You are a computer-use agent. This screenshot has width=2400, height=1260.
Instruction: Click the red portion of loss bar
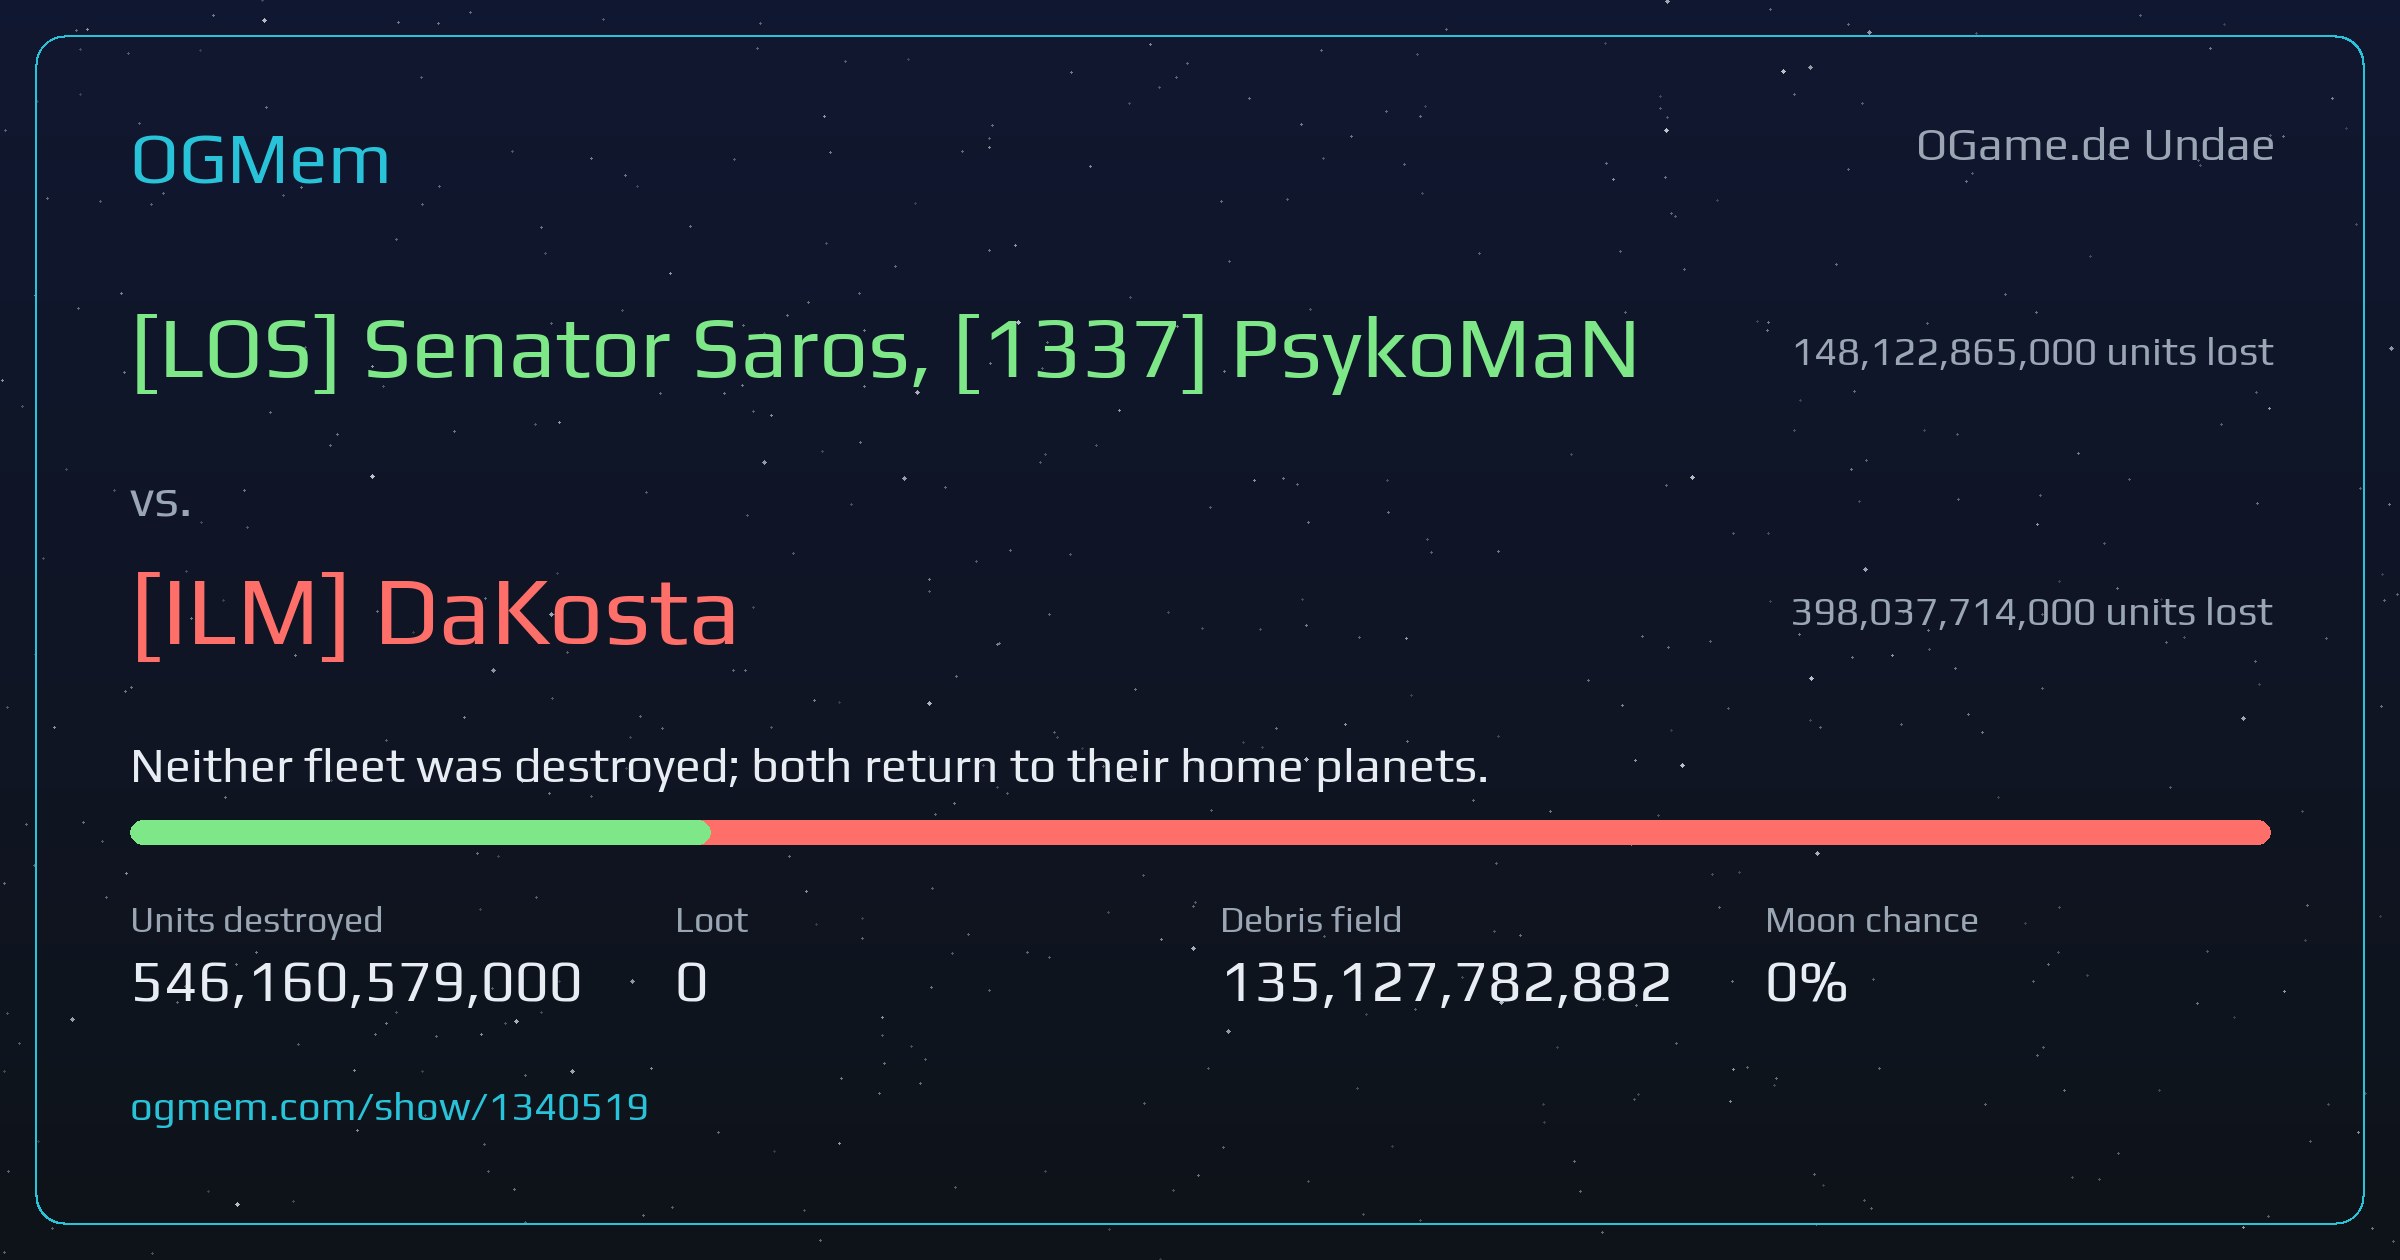(x=1490, y=832)
